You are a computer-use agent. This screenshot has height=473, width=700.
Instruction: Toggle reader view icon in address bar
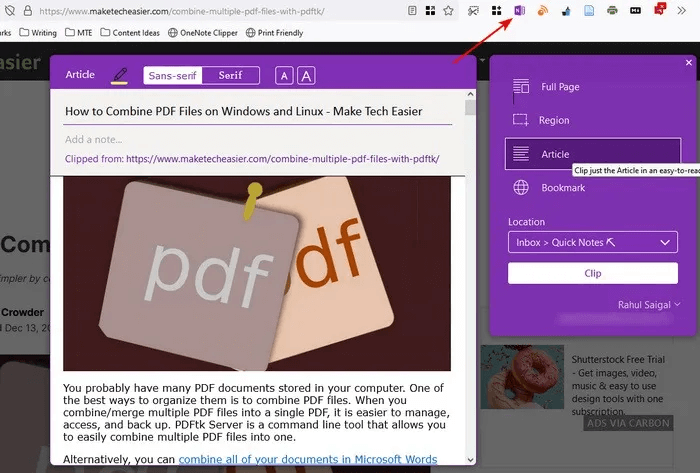point(412,10)
